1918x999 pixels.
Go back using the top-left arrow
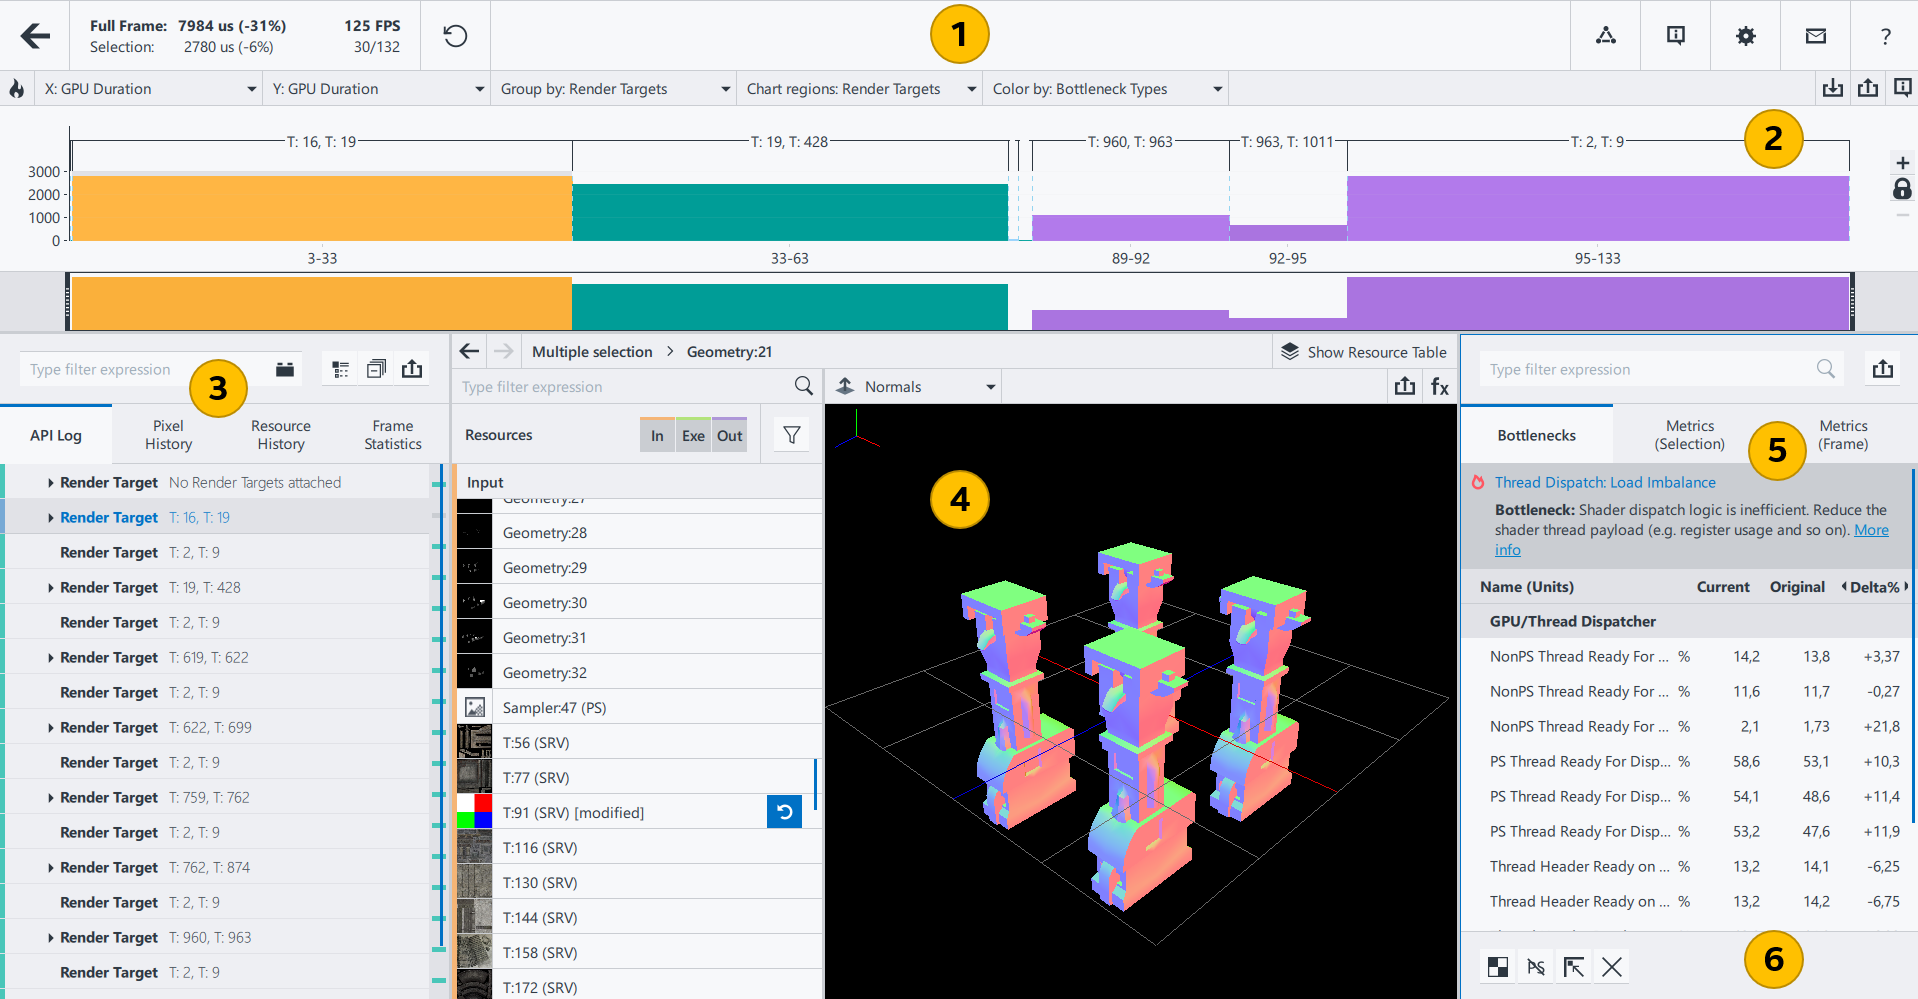35,36
